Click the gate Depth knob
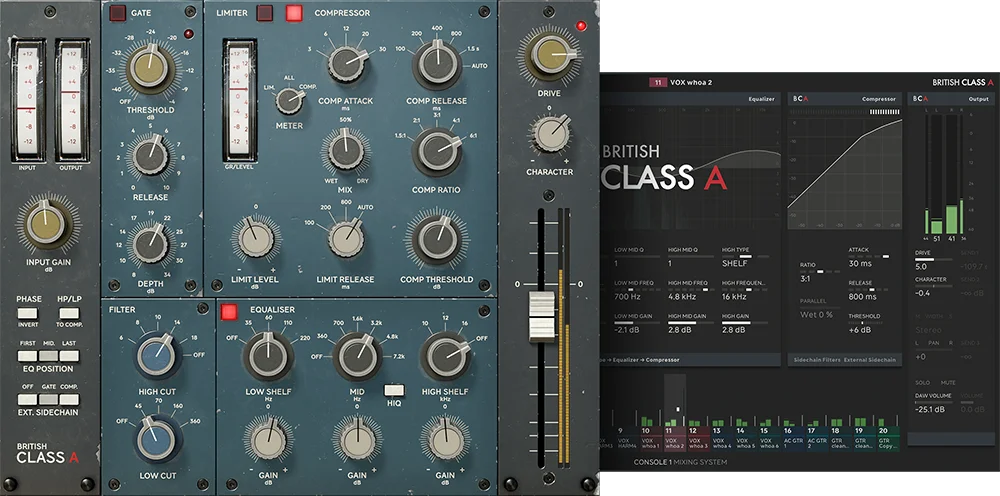 [x=151, y=245]
